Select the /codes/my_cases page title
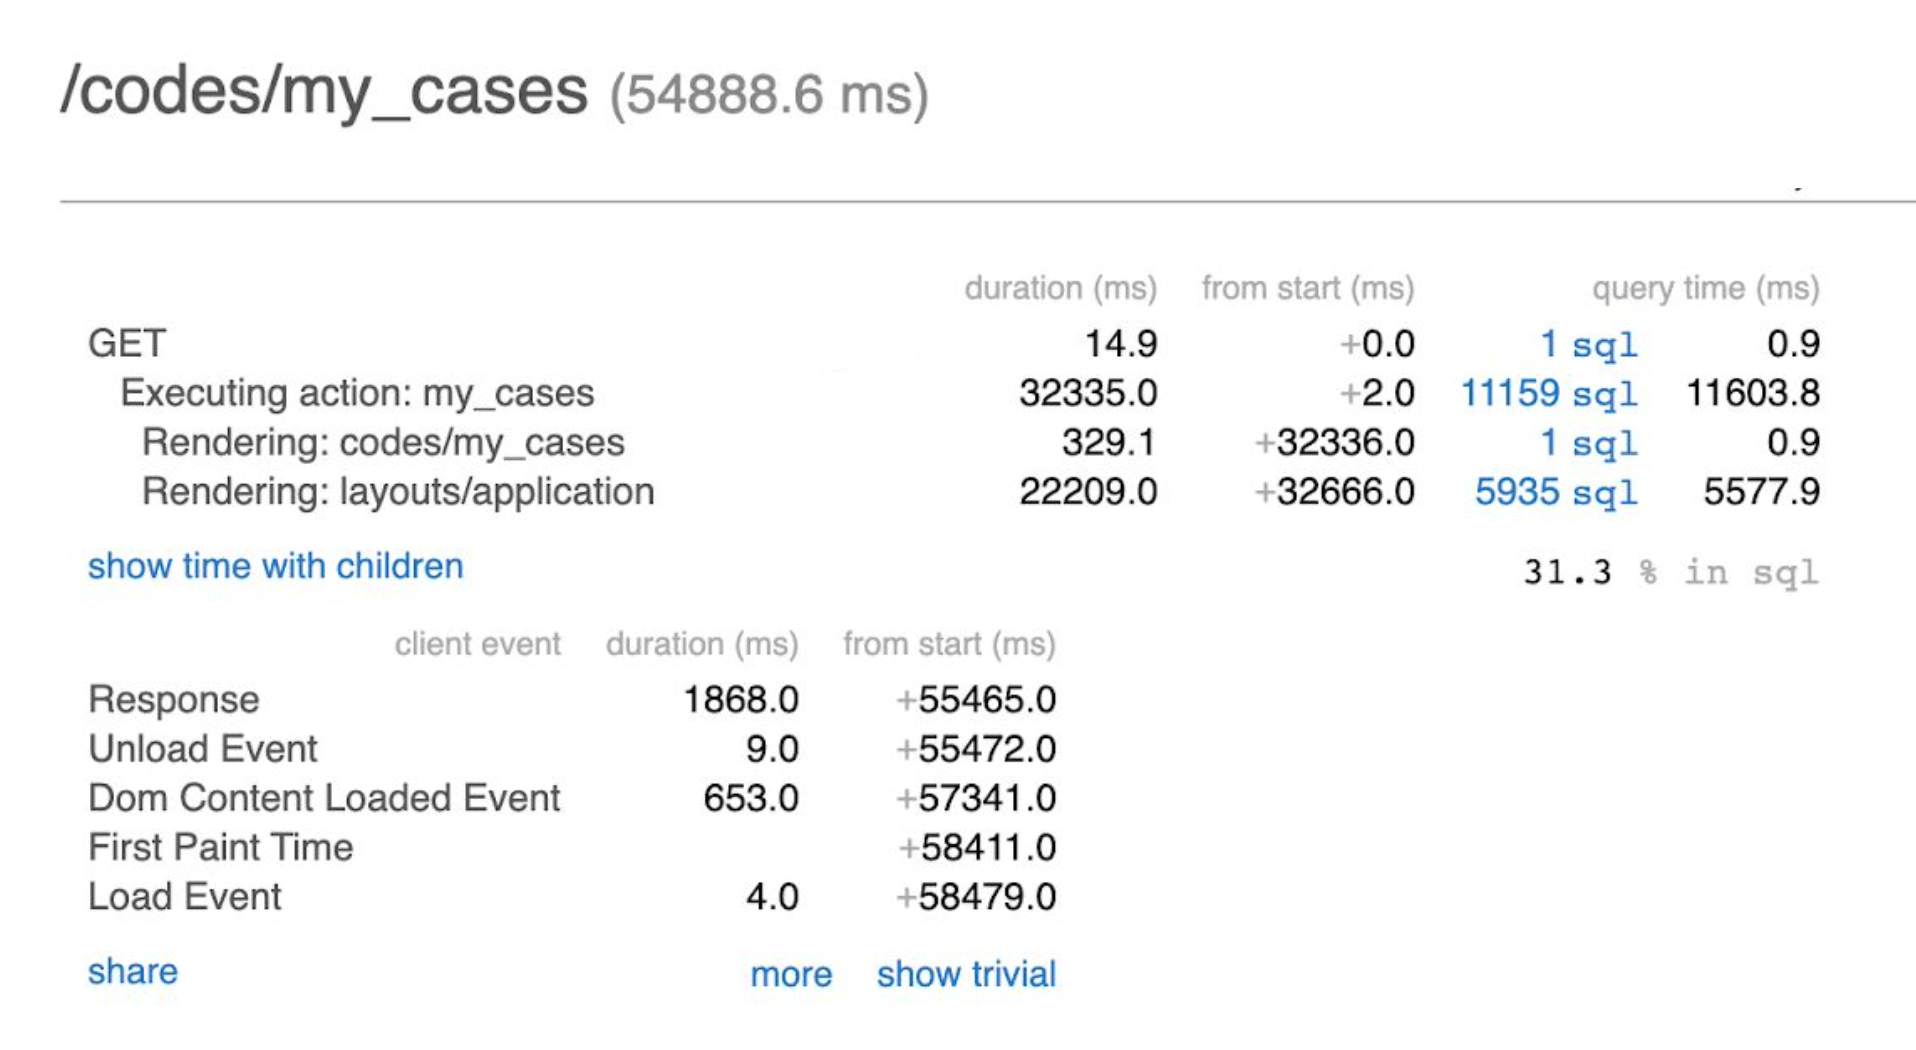Screen dimensions: 1916x1050 (x=324, y=92)
